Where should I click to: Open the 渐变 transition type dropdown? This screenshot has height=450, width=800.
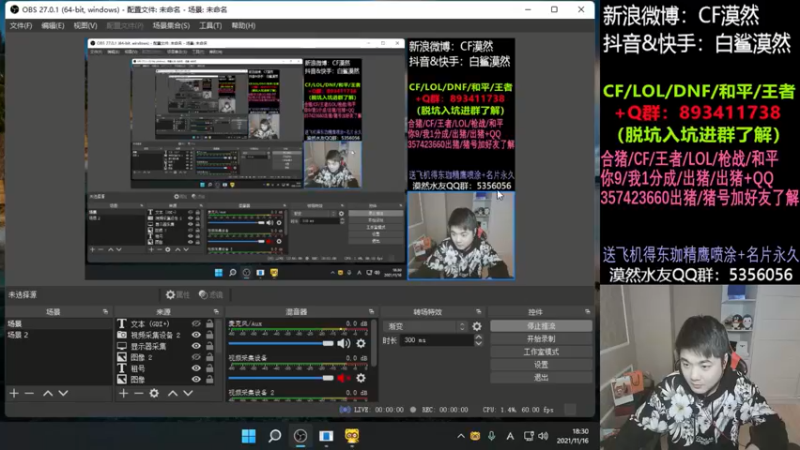[426, 327]
